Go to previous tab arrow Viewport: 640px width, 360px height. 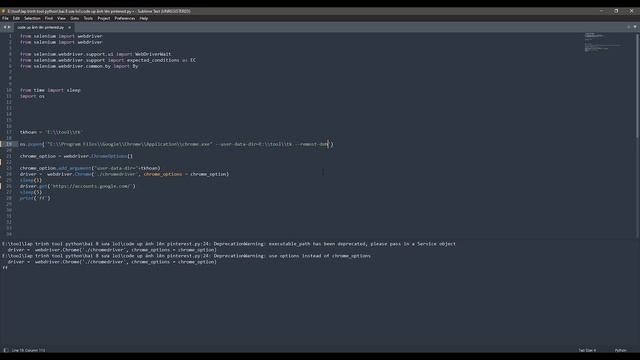pos(5,27)
